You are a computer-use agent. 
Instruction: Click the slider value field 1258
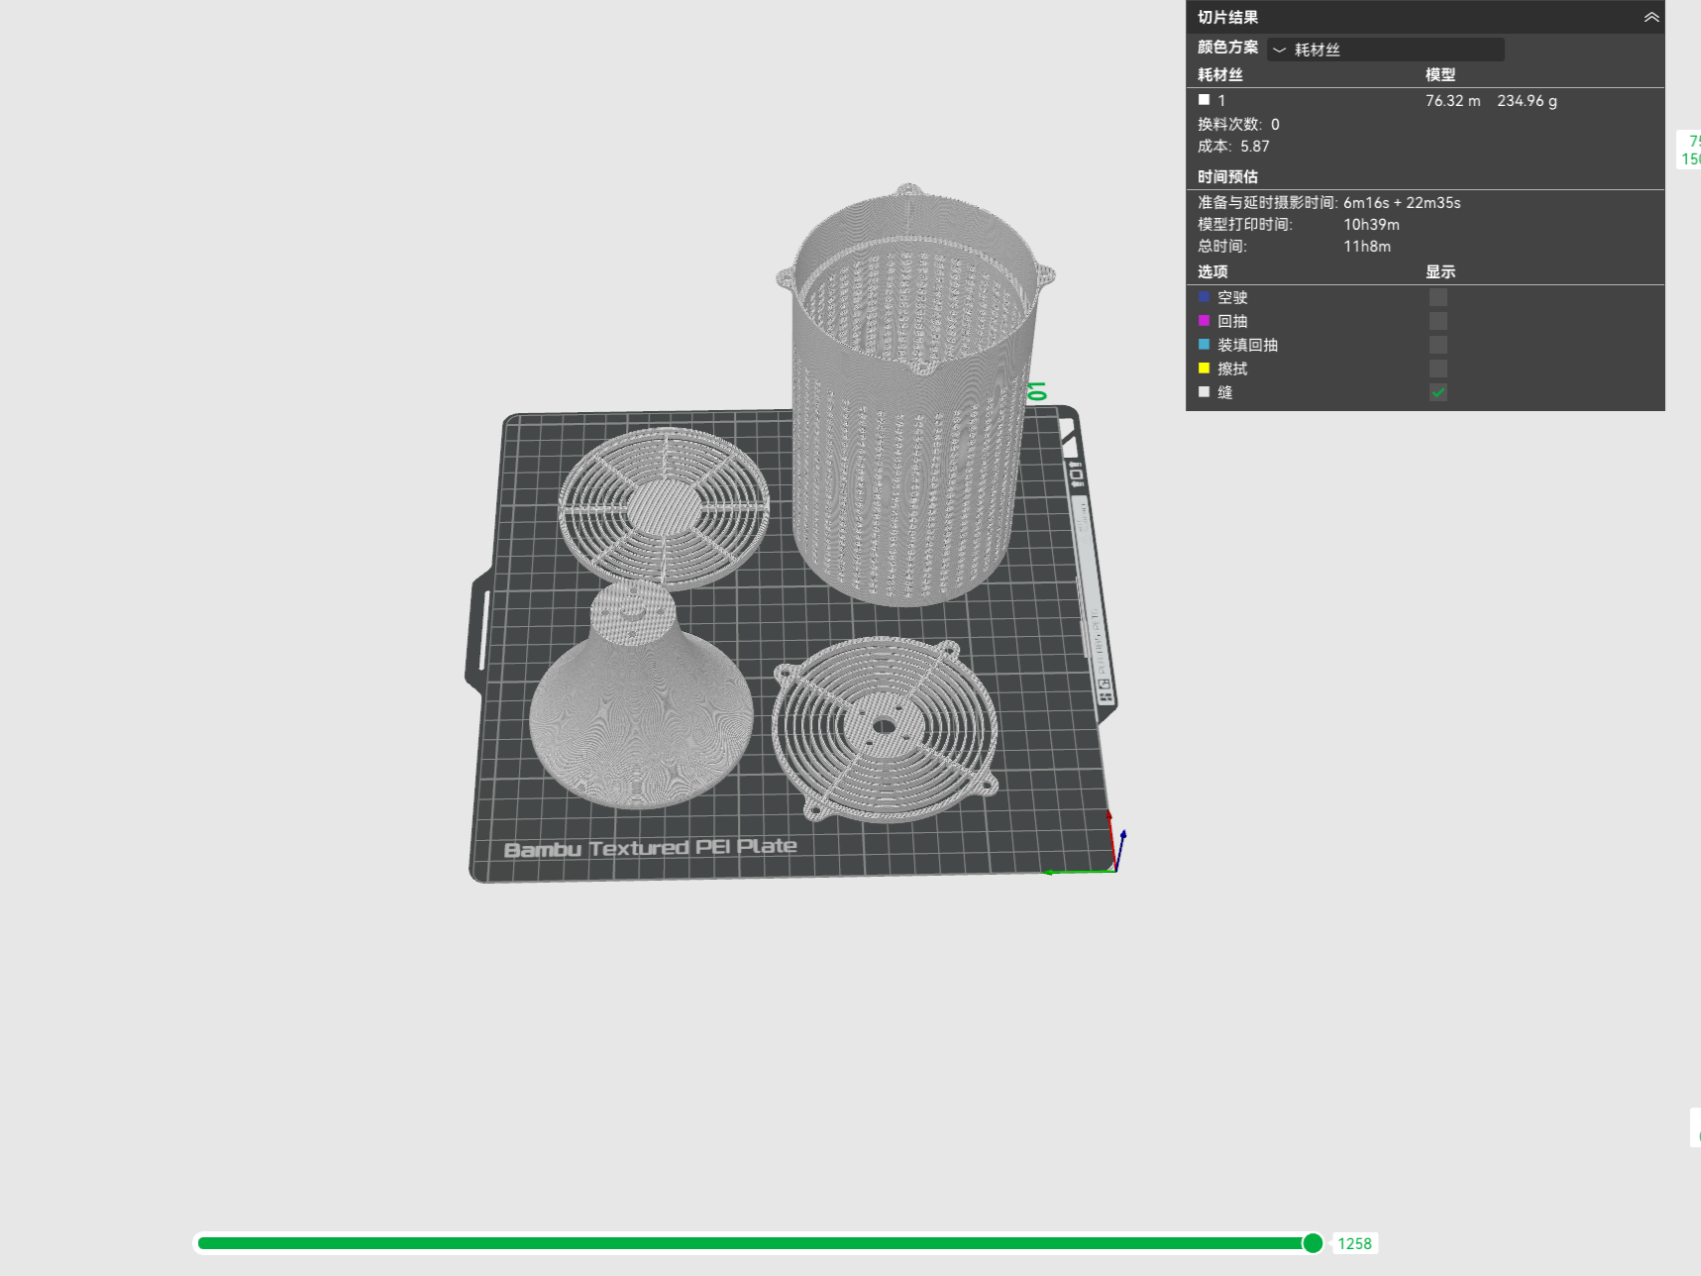1355,1244
